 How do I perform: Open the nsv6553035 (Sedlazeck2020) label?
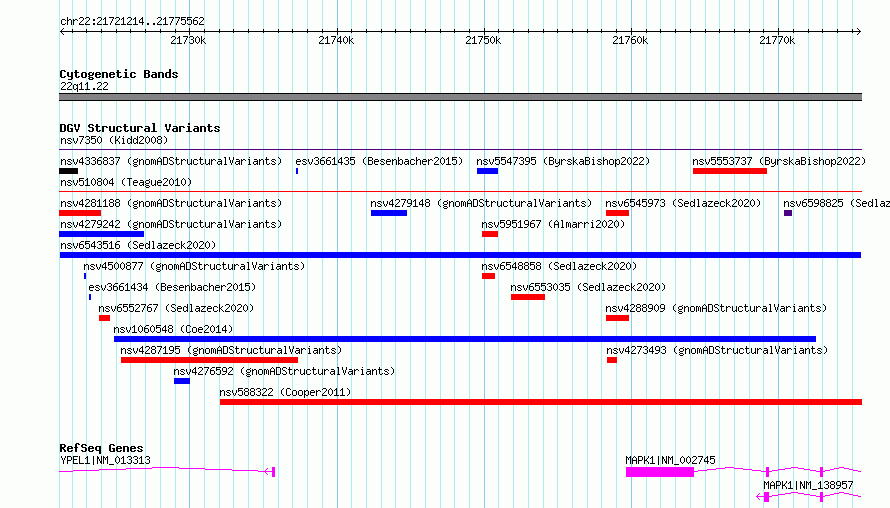589,287
